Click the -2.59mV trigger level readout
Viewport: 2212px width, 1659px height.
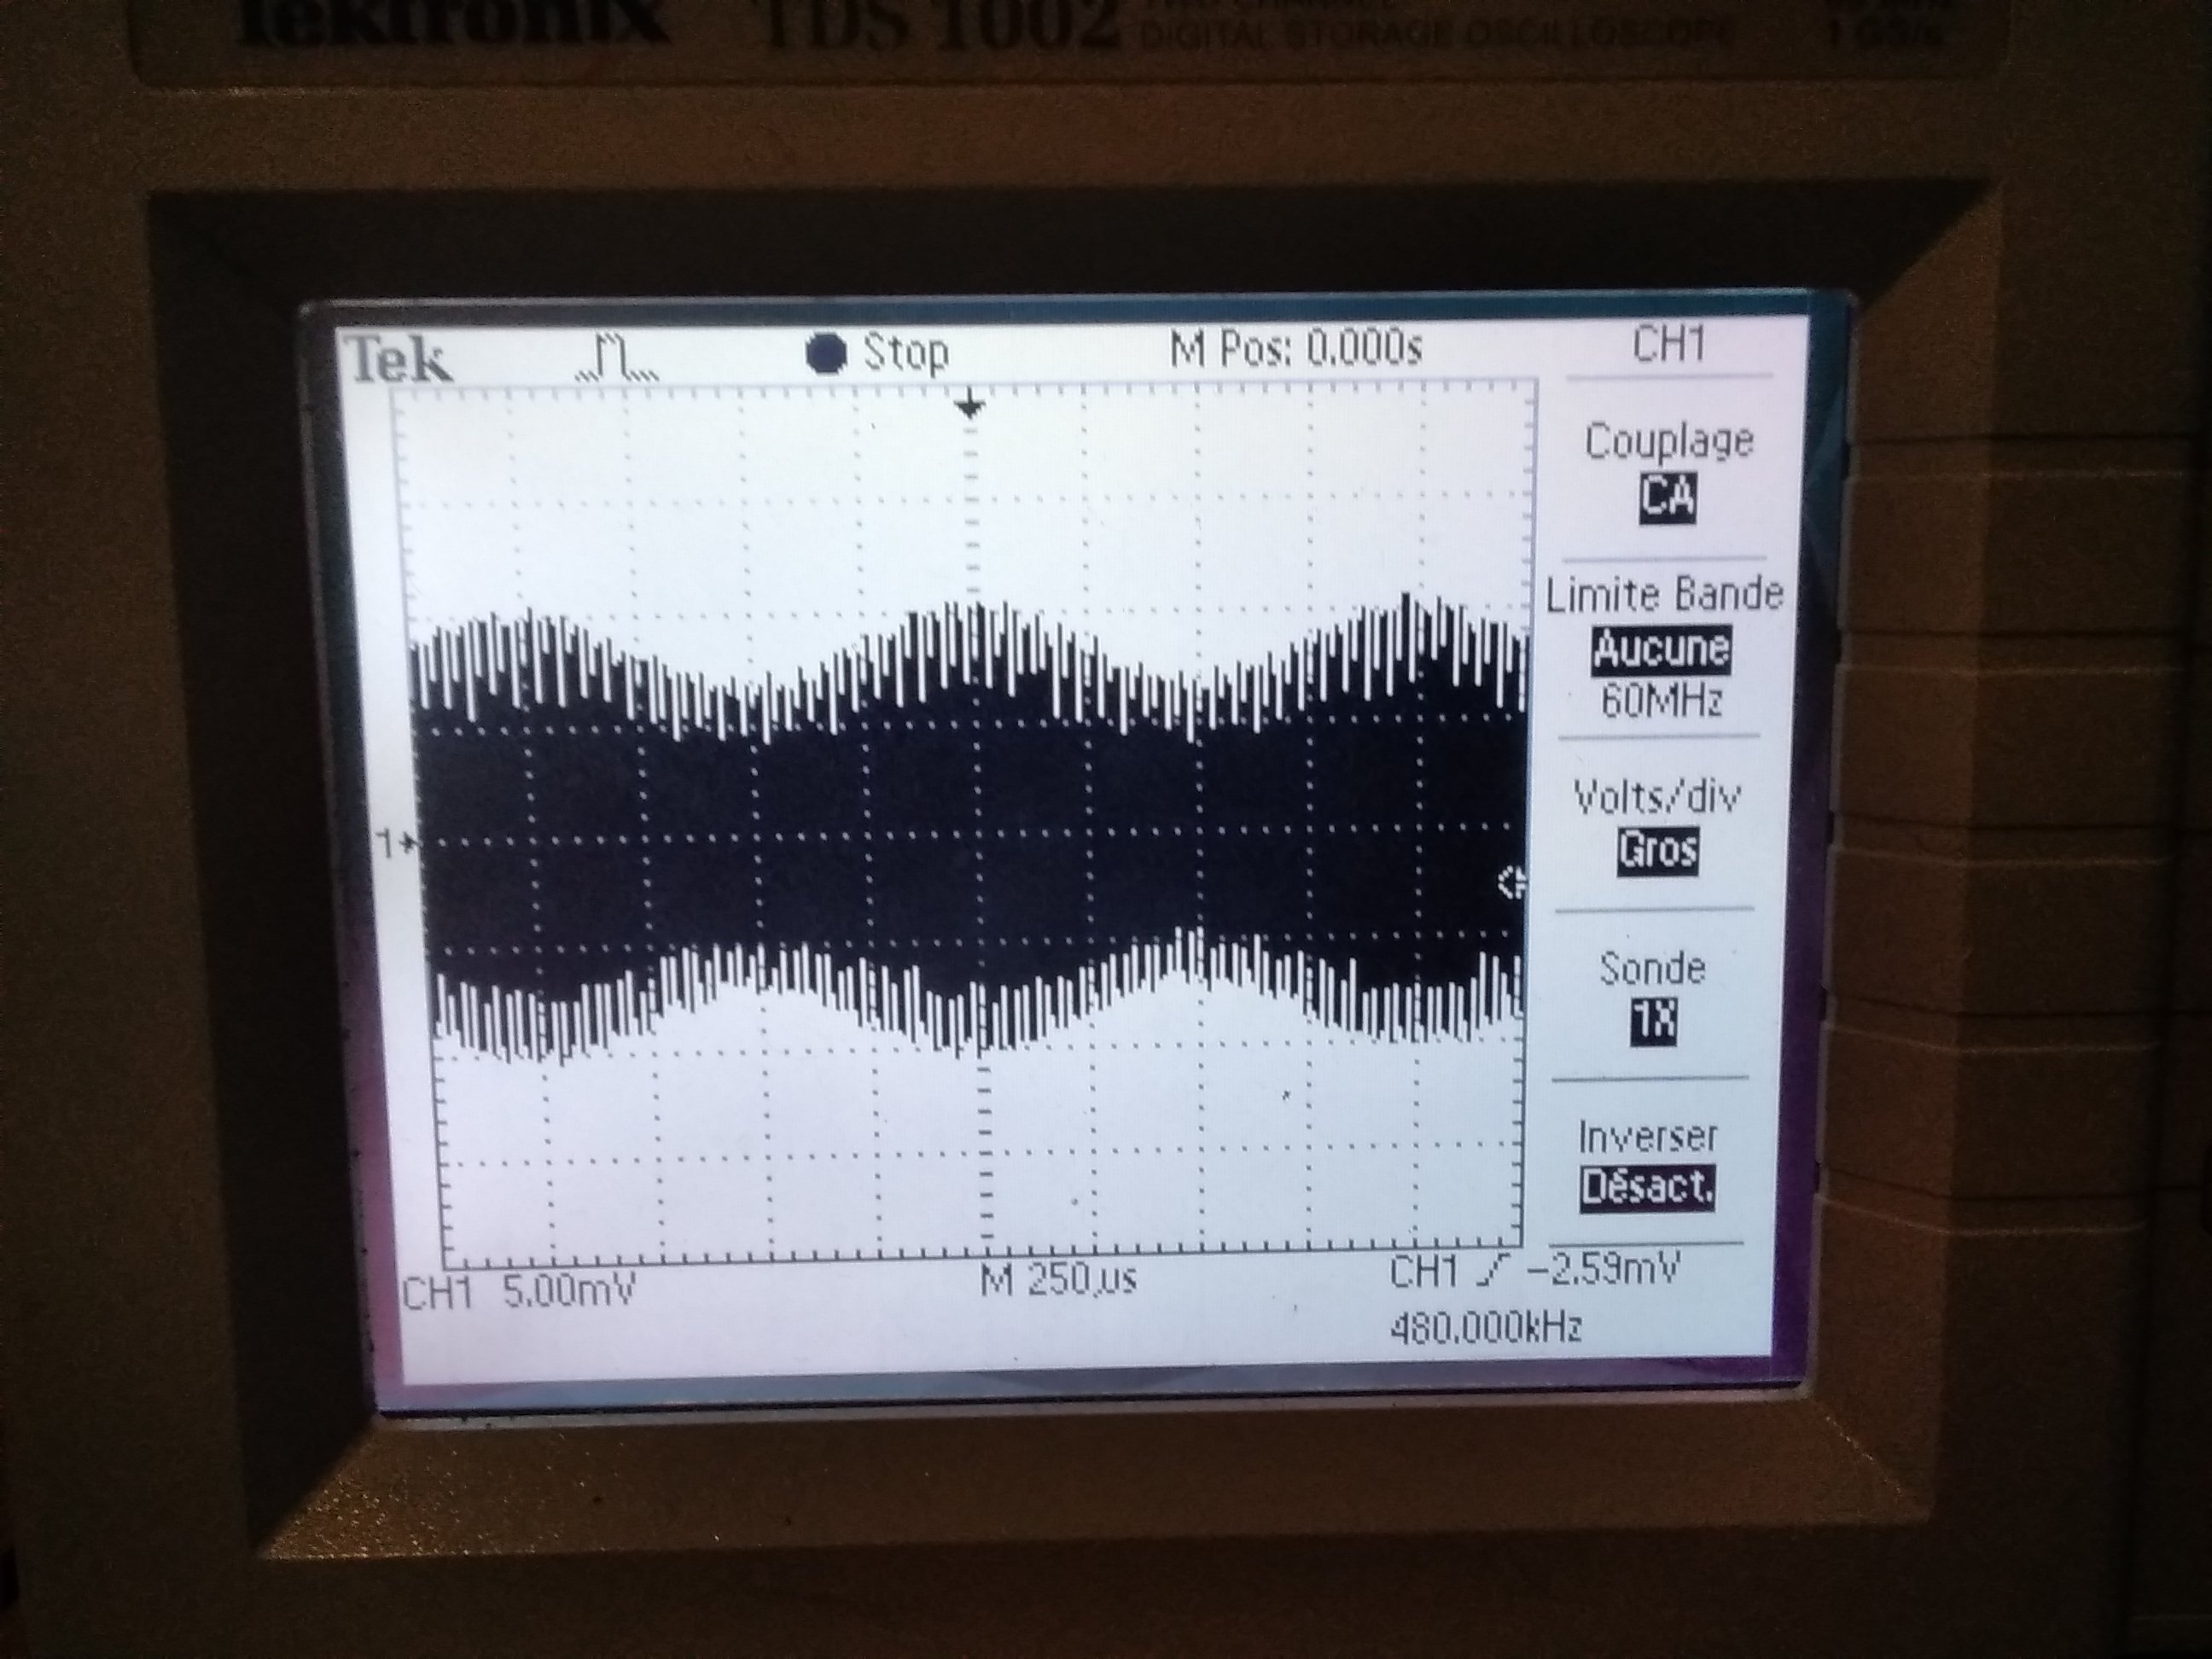click(x=1603, y=1268)
